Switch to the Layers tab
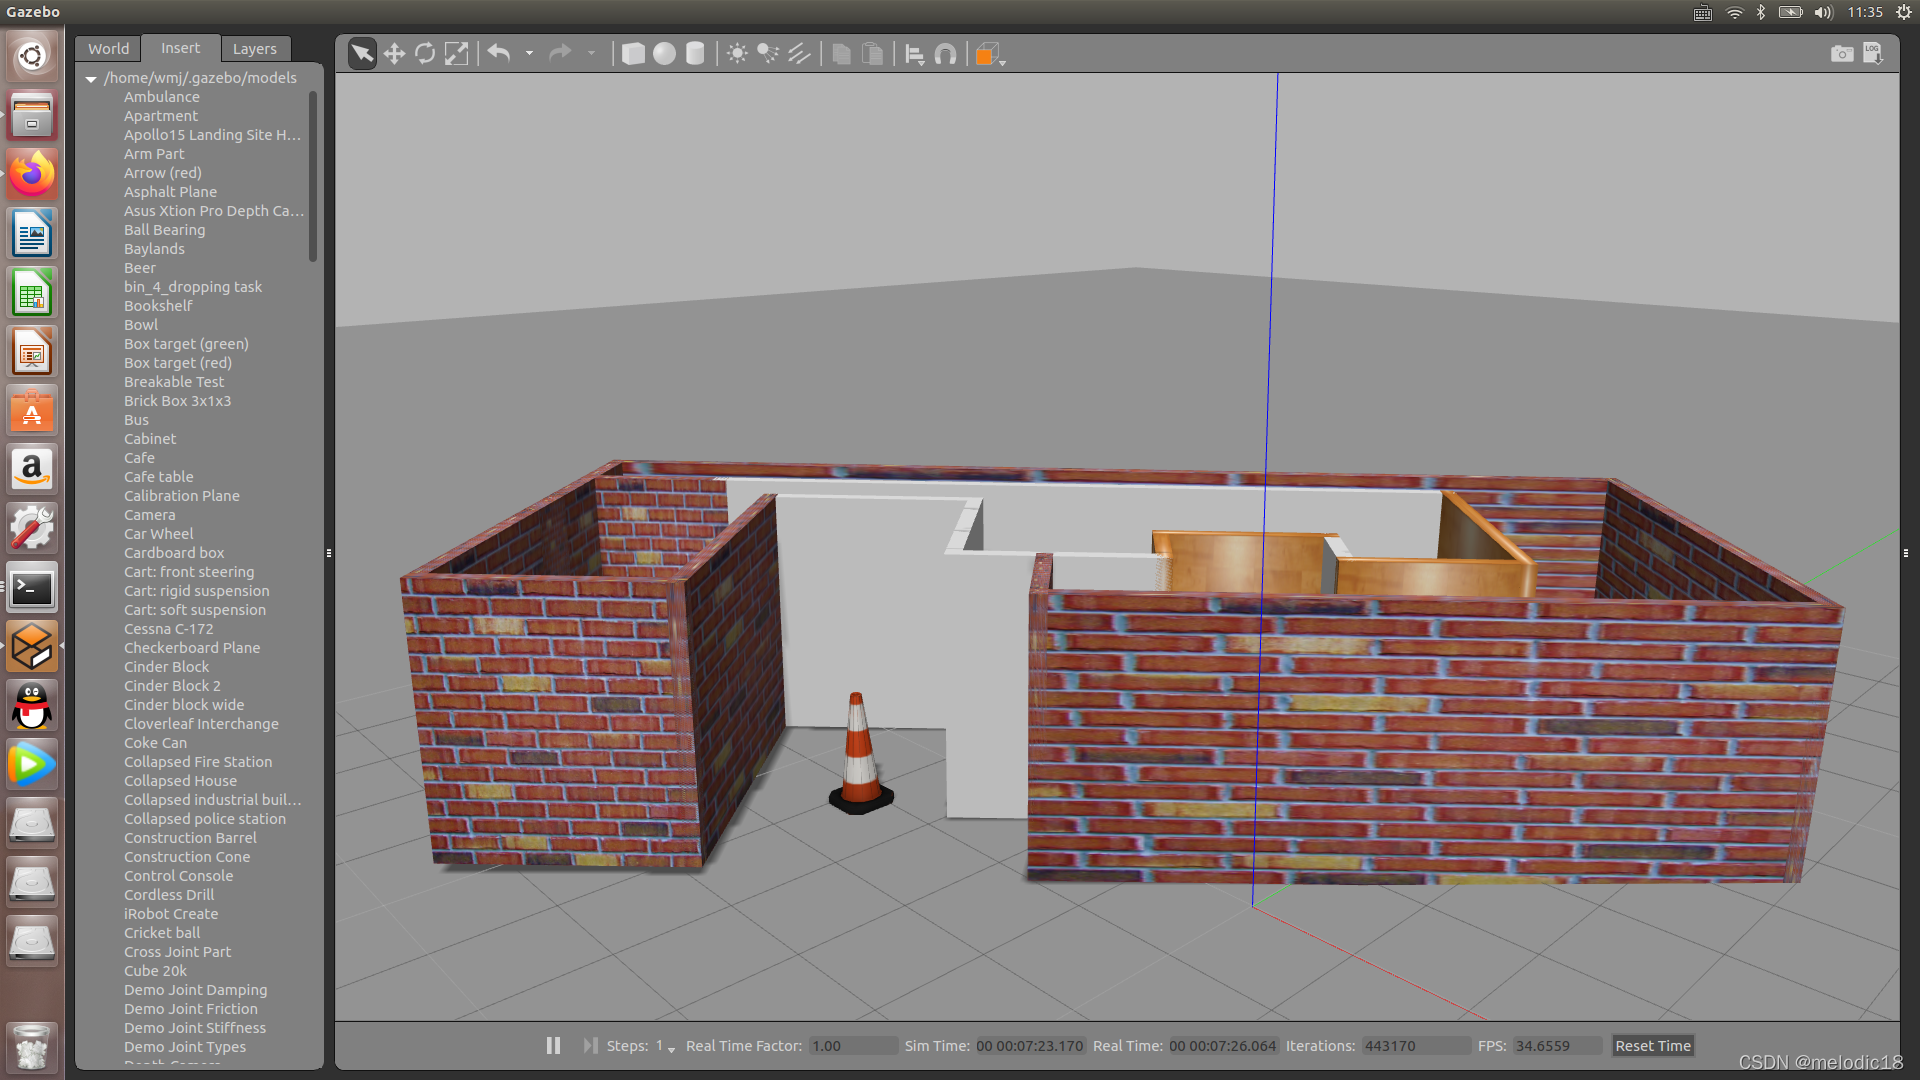1920x1080 pixels. (x=253, y=49)
